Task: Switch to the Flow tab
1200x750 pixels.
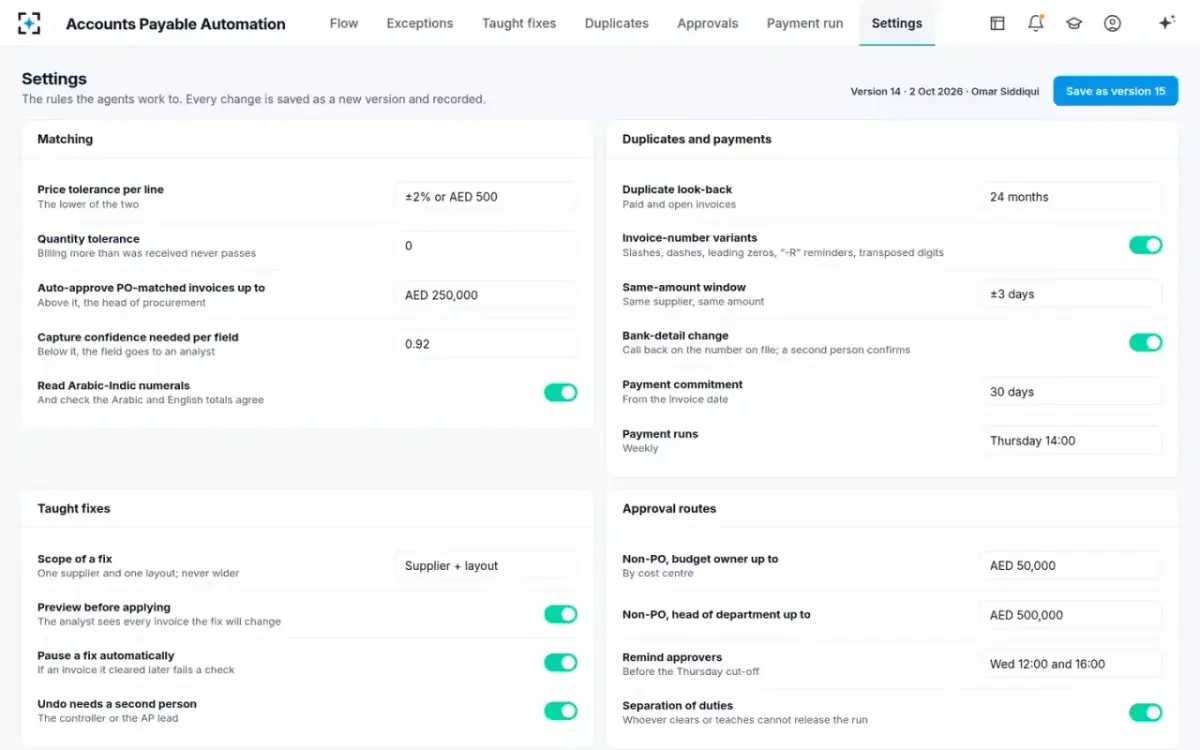Action: coord(344,23)
